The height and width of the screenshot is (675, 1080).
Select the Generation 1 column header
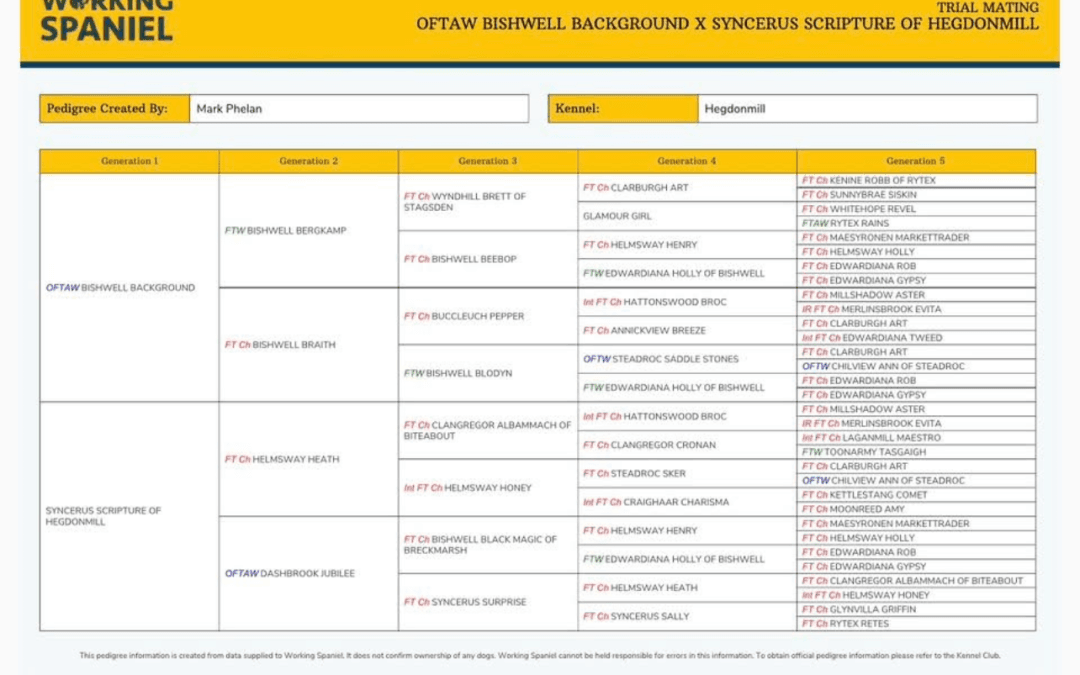[x=129, y=161]
